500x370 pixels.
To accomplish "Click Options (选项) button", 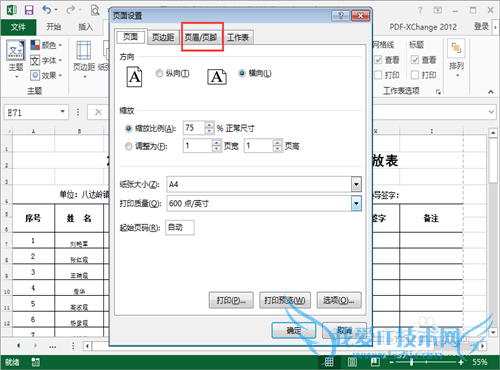I will (x=339, y=300).
